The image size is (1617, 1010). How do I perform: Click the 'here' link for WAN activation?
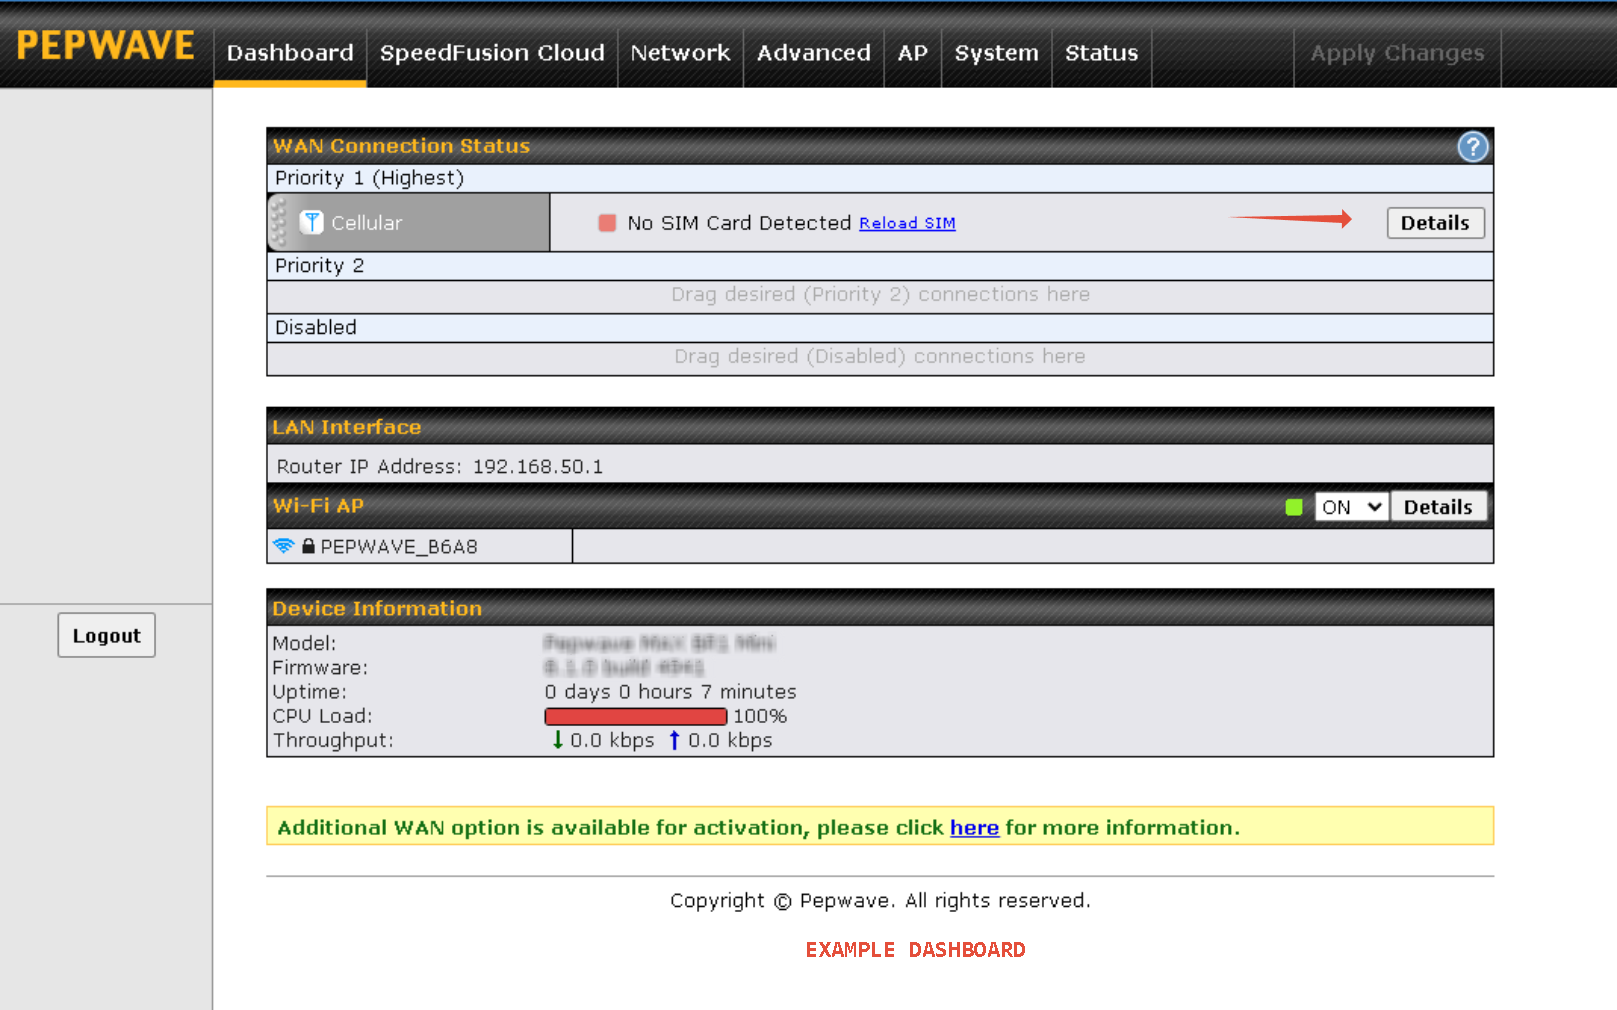(x=974, y=827)
